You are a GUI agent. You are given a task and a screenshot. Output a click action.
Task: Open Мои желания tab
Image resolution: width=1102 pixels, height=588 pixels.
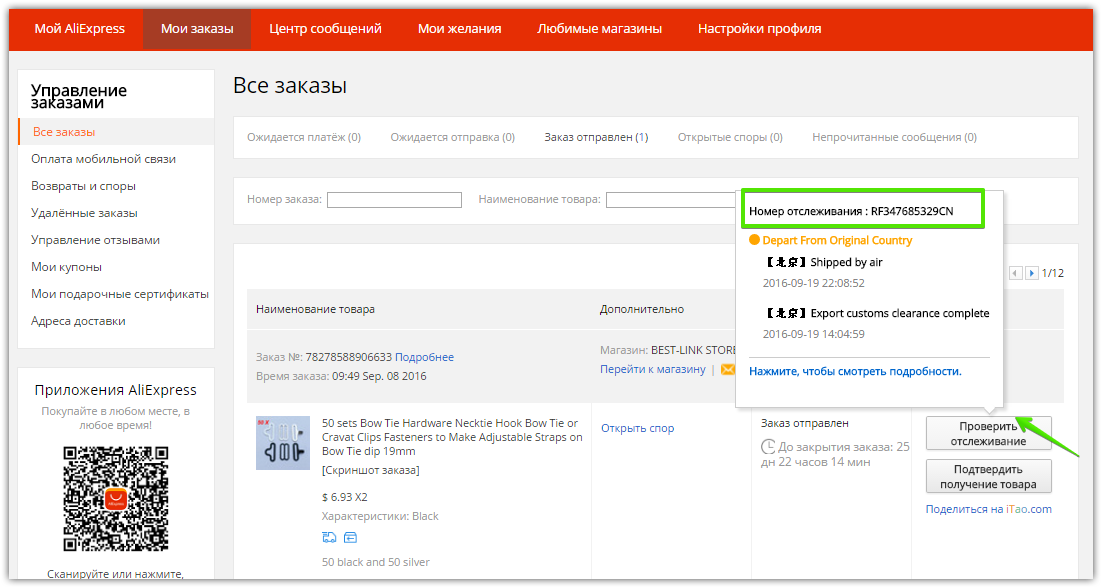(460, 29)
